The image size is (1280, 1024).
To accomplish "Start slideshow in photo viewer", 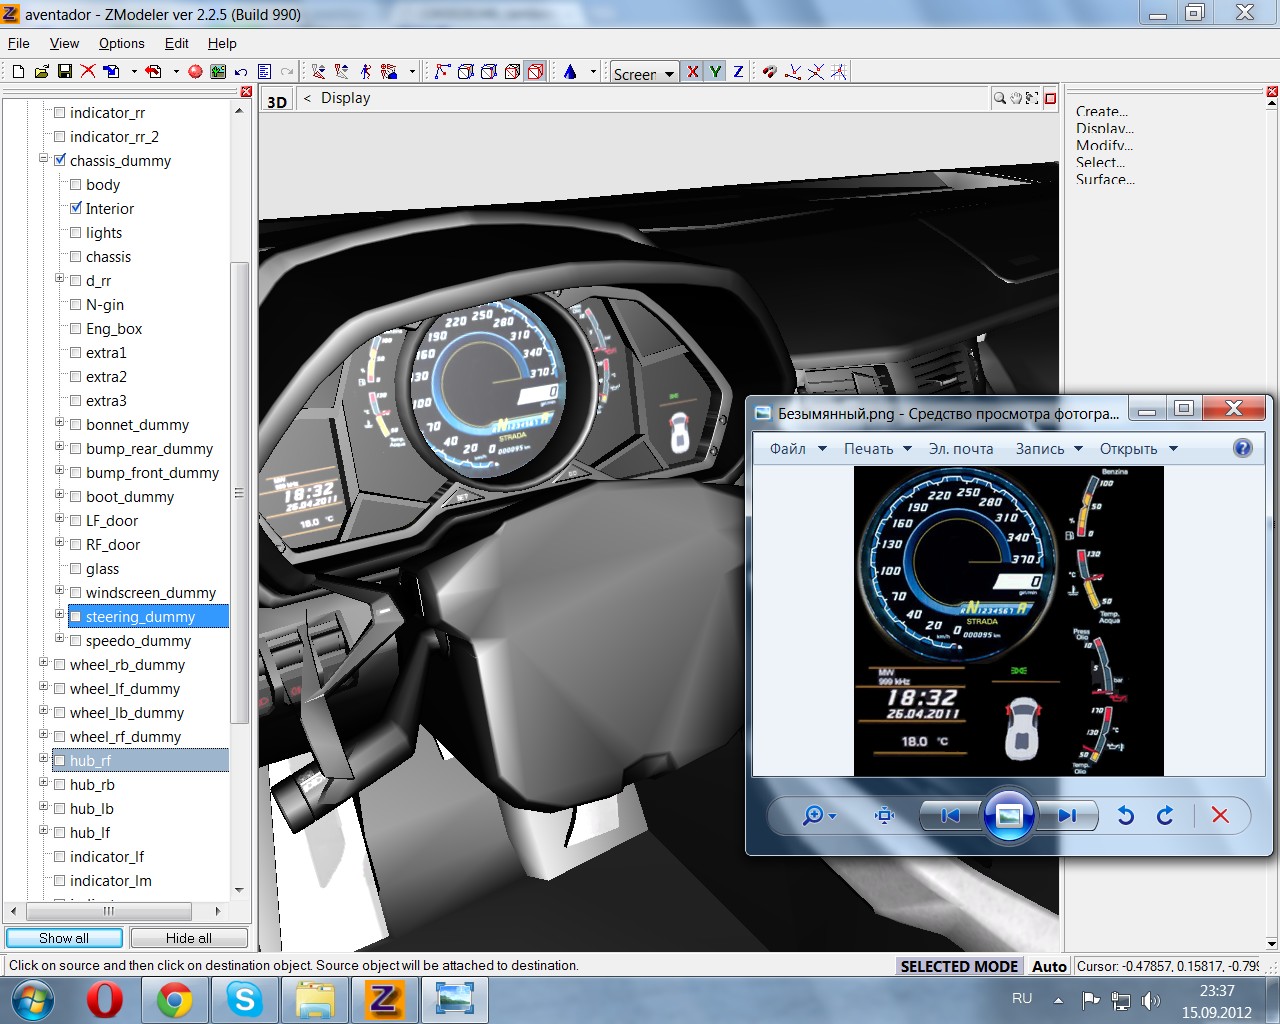I will click(x=1009, y=815).
